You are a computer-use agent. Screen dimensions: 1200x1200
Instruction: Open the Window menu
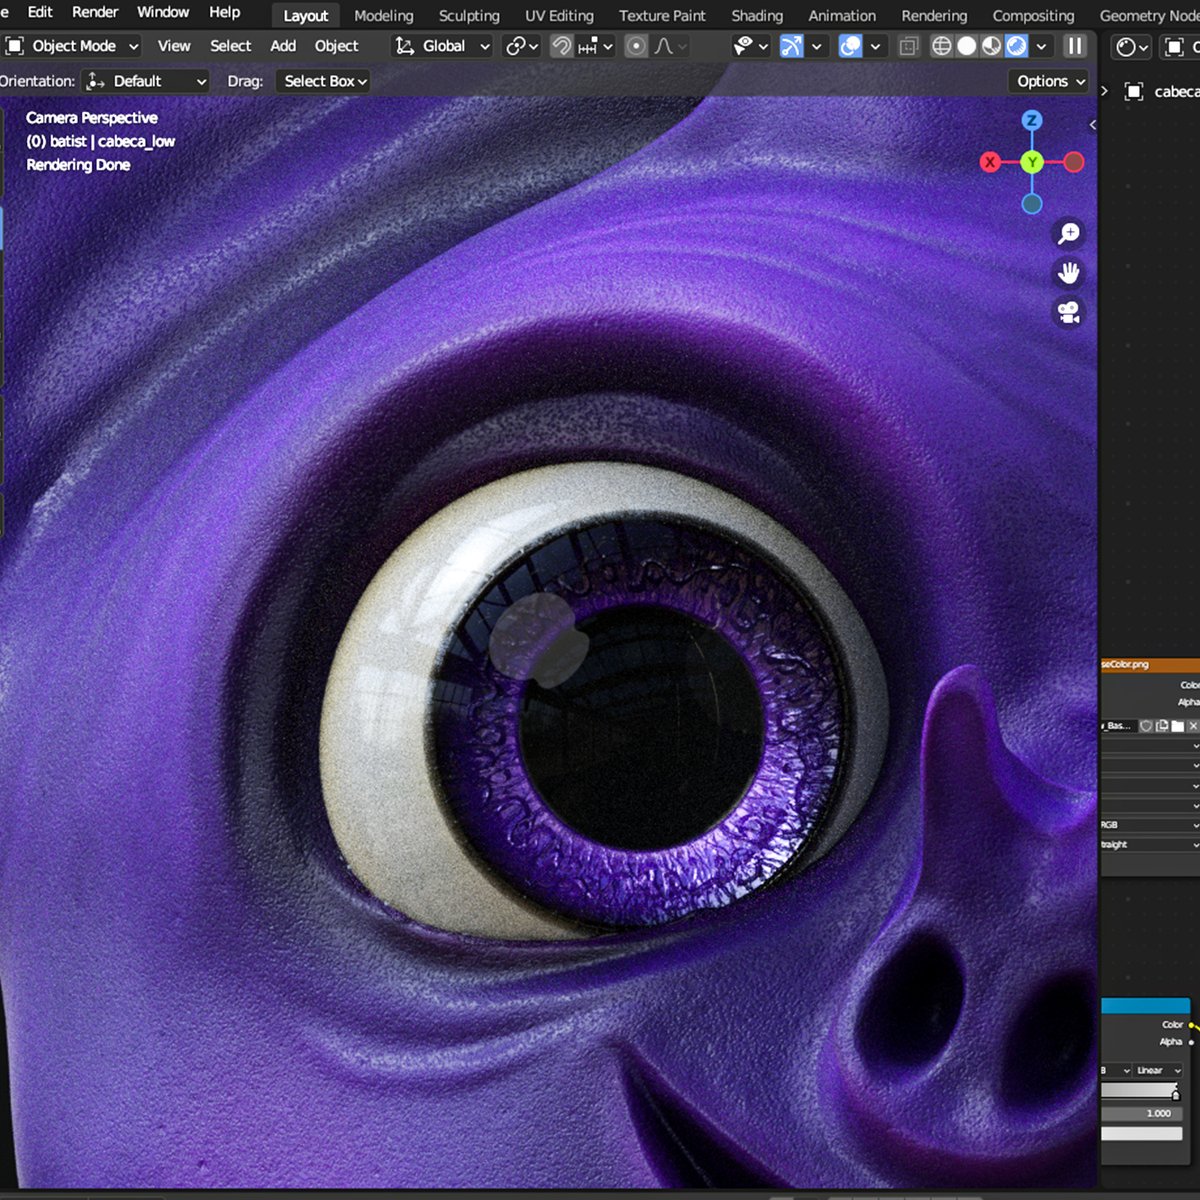[x=163, y=12]
